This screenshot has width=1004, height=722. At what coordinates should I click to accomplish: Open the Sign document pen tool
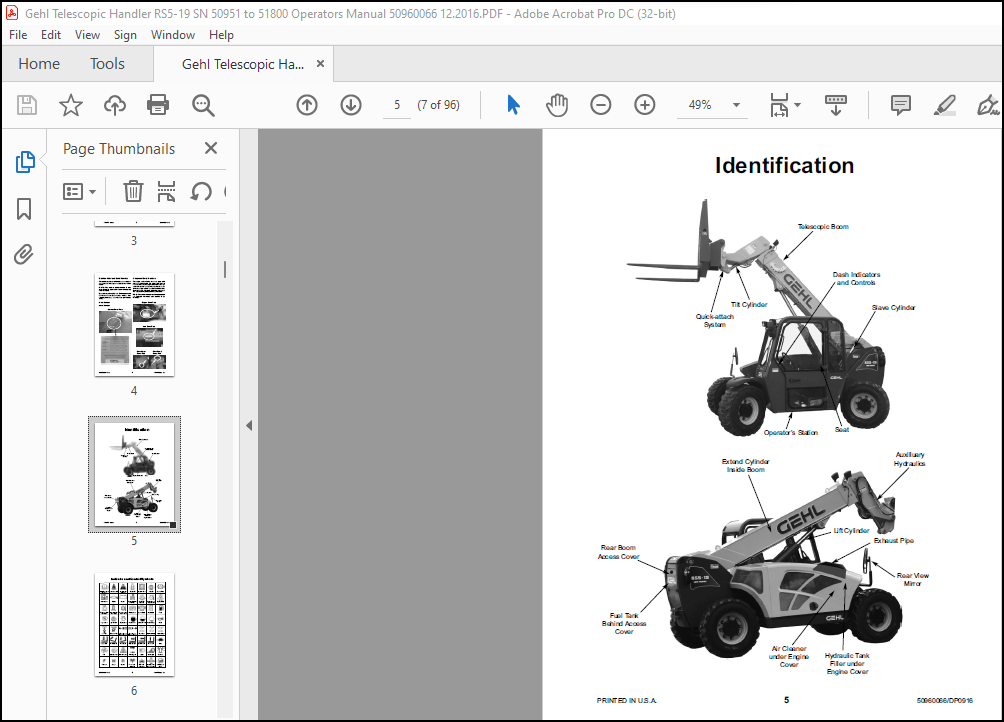(x=988, y=105)
